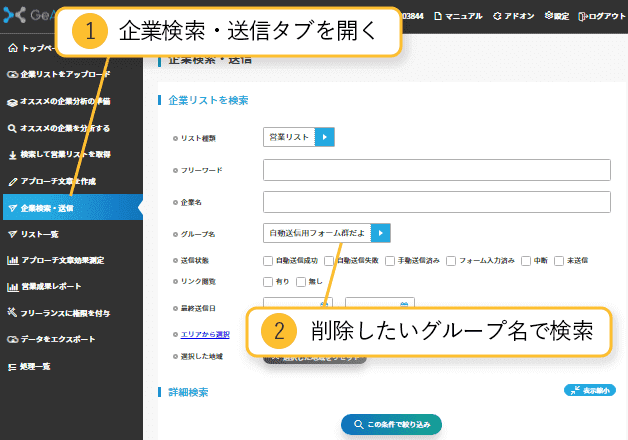Click the layers icon beside オススメの企業分析の準備
Screen dimensions: 628x440
(12, 102)
